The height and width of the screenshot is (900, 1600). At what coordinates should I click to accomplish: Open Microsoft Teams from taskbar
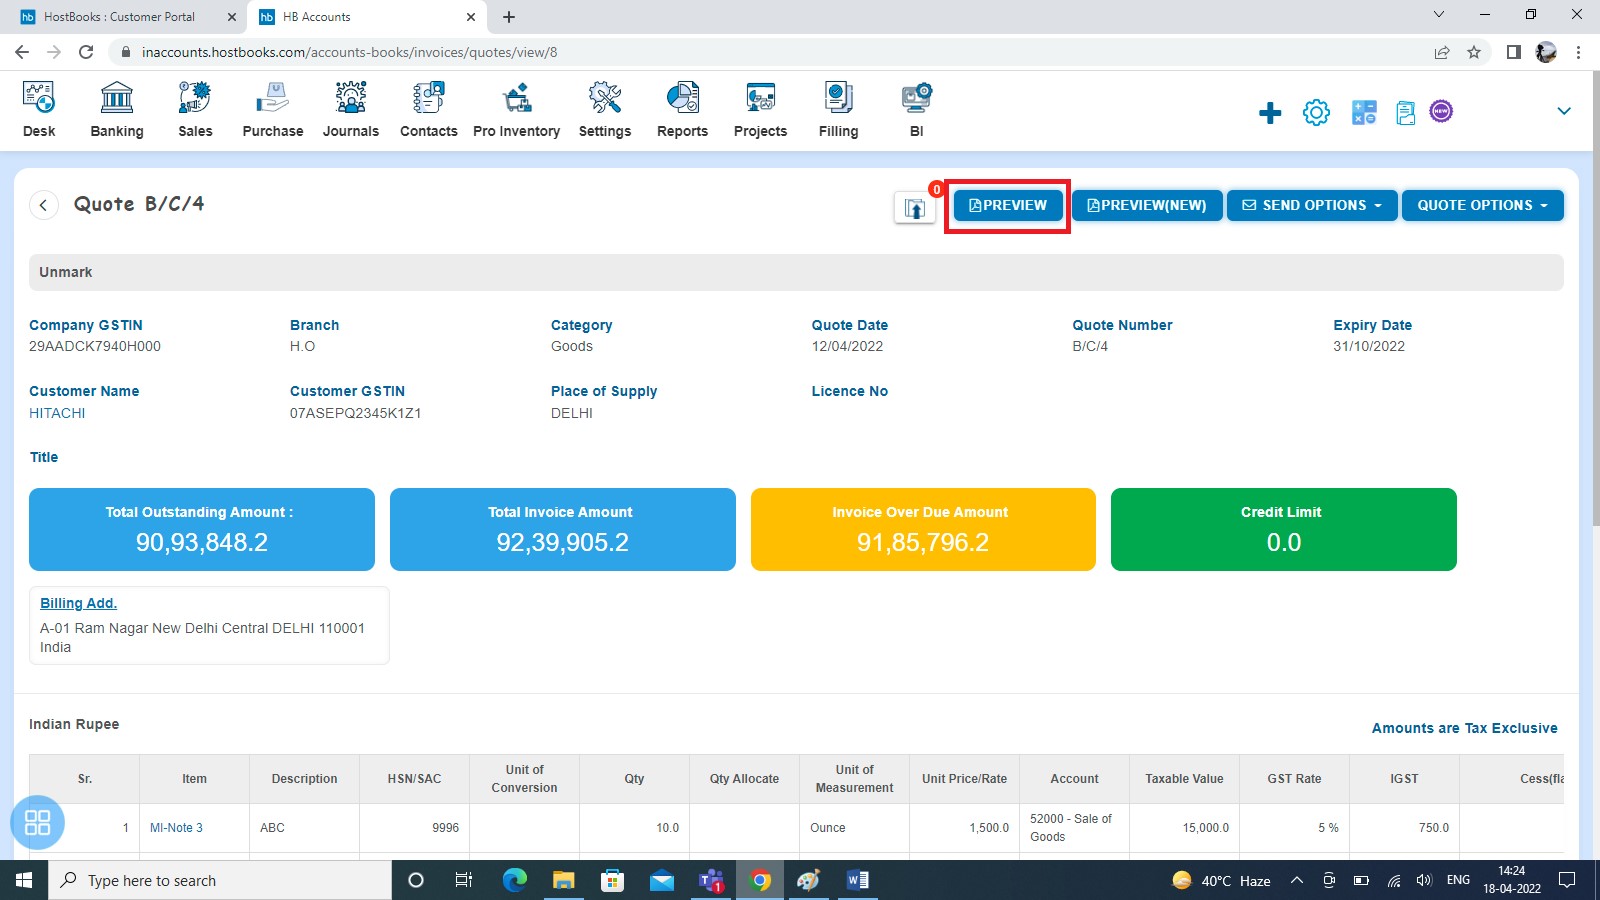click(711, 880)
